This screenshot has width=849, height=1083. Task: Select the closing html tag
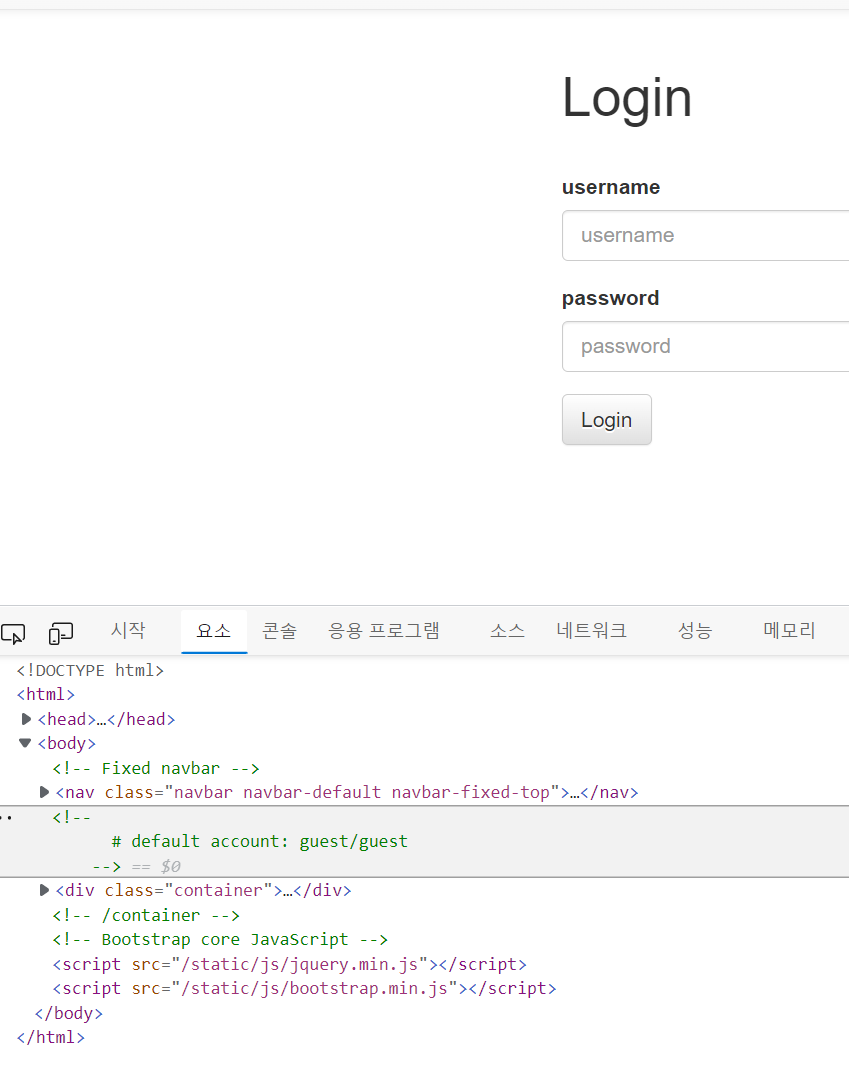50,1037
